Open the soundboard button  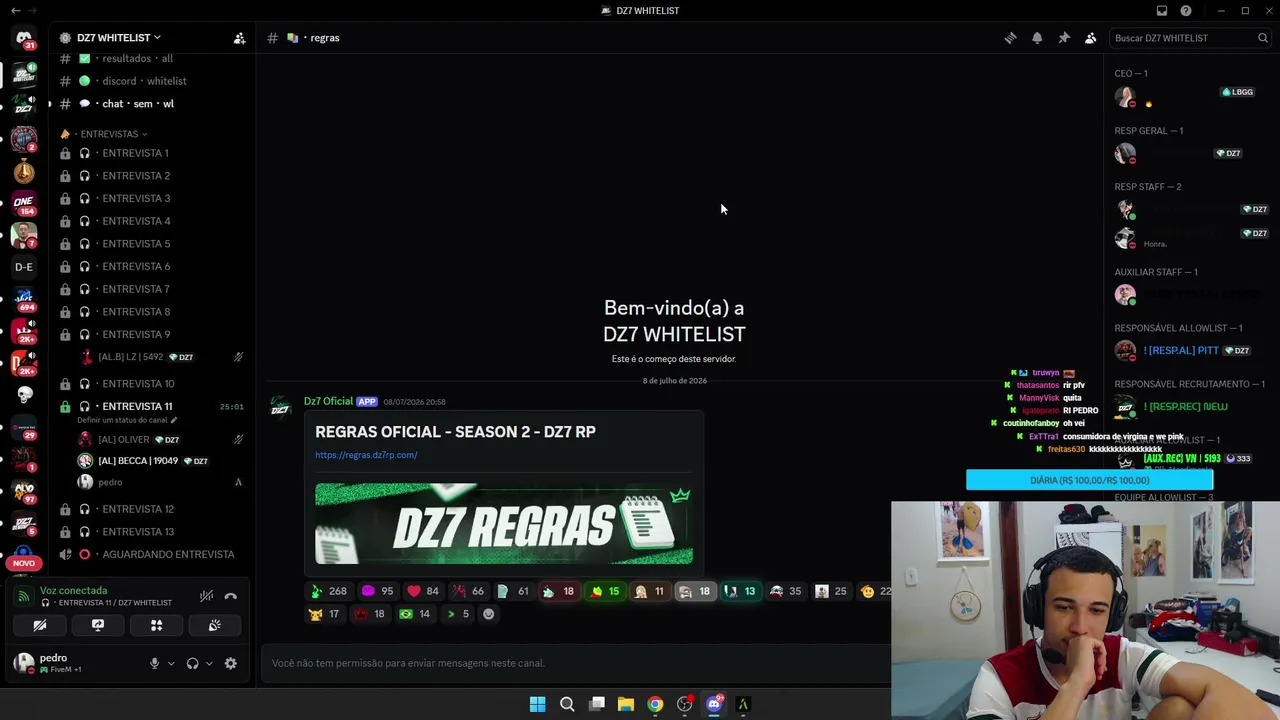[214, 625]
